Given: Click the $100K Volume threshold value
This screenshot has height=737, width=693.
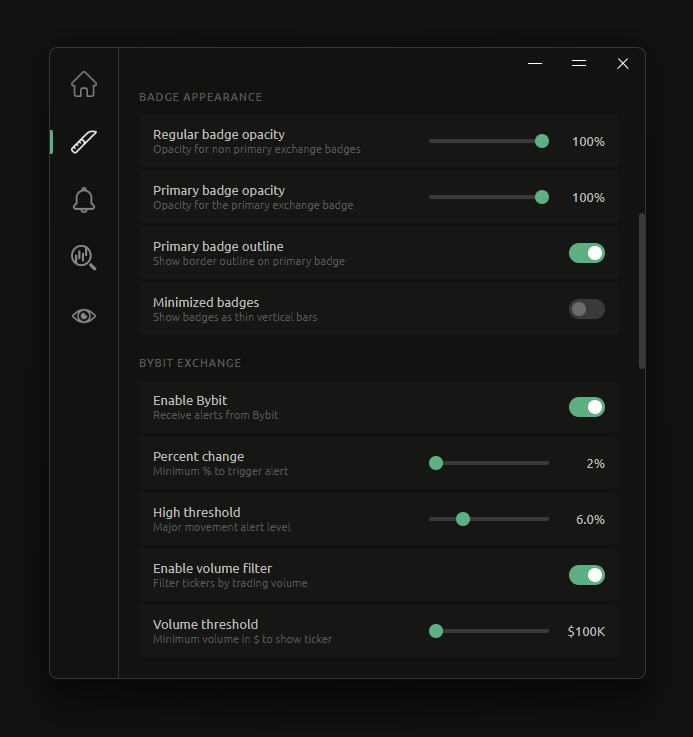Looking at the screenshot, I should click(586, 631).
